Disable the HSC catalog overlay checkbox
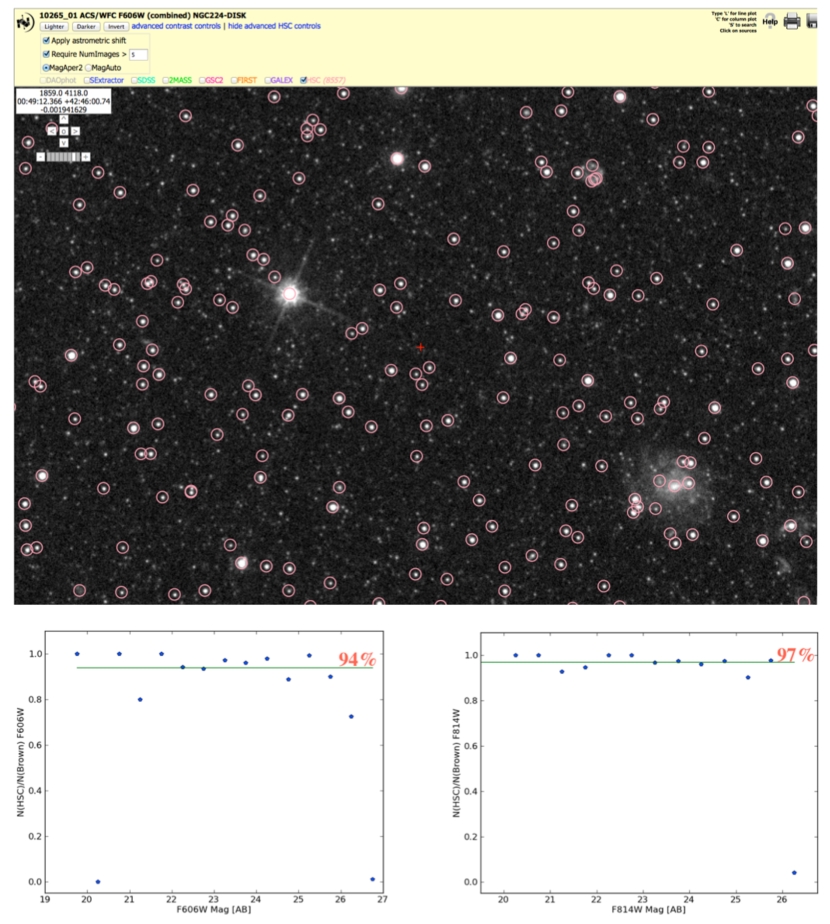830x924 pixels. (x=303, y=80)
